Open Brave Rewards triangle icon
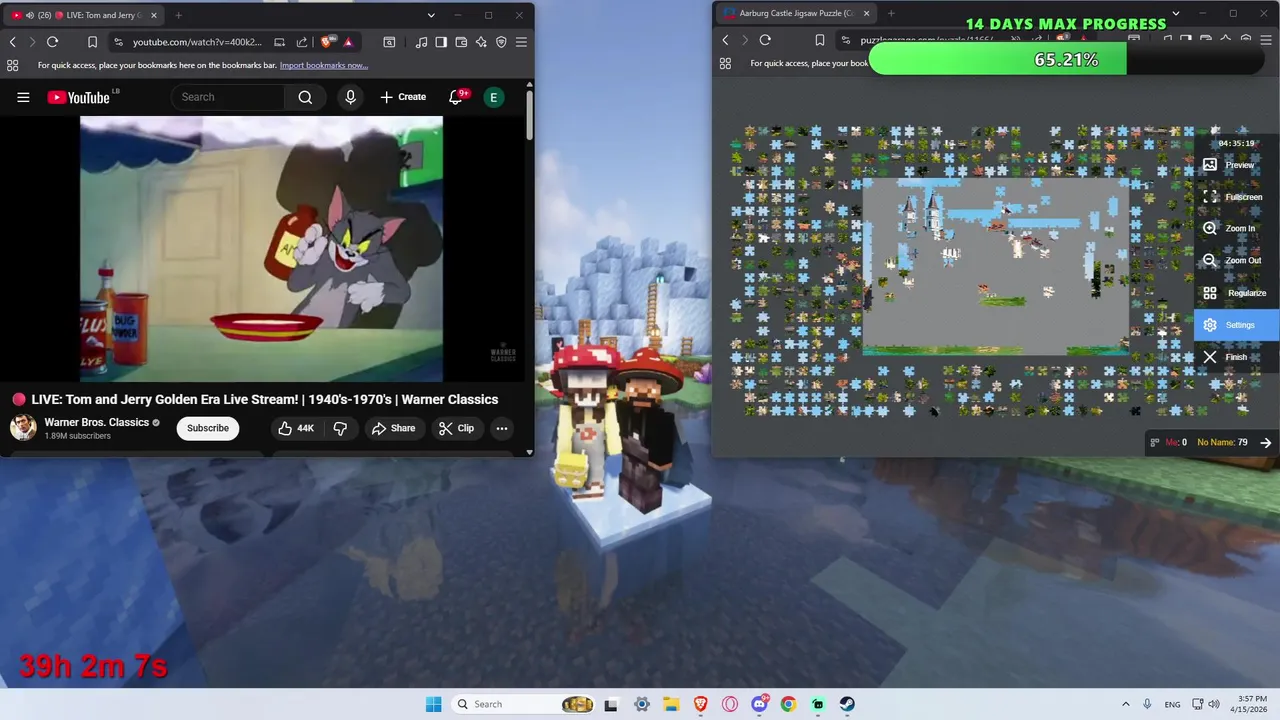Image resolution: width=1280 pixels, height=720 pixels. pos(348,42)
